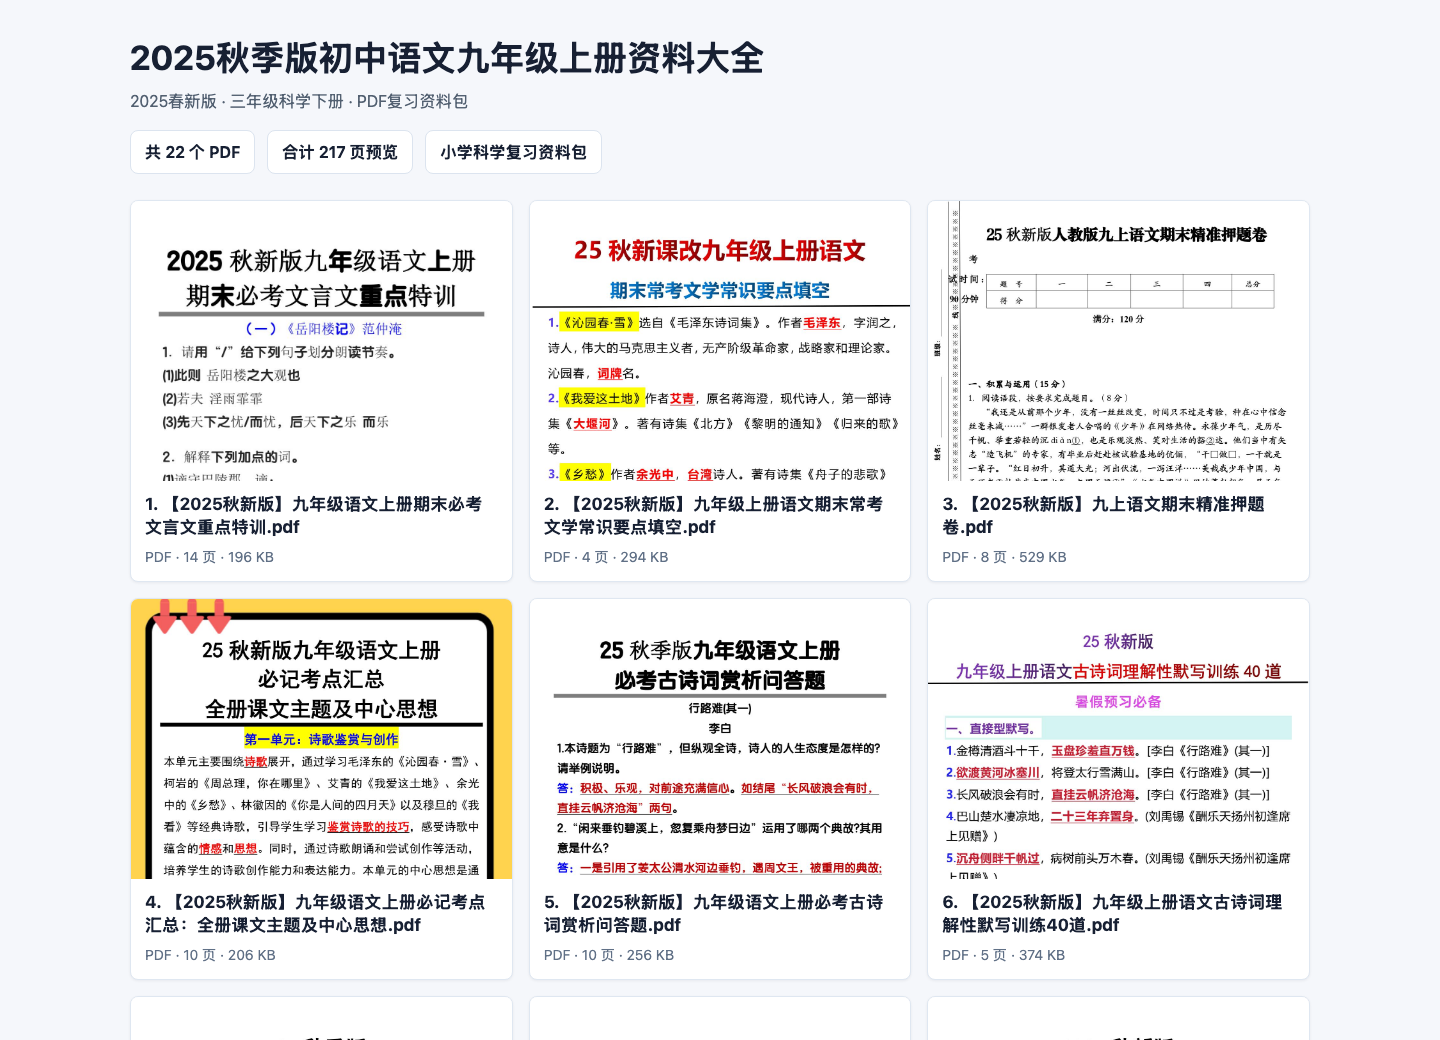Open thumbnail of 古诗词理解性默写训练40道
The height and width of the screenshot is (1040, 1440).
pos(1118,739)
